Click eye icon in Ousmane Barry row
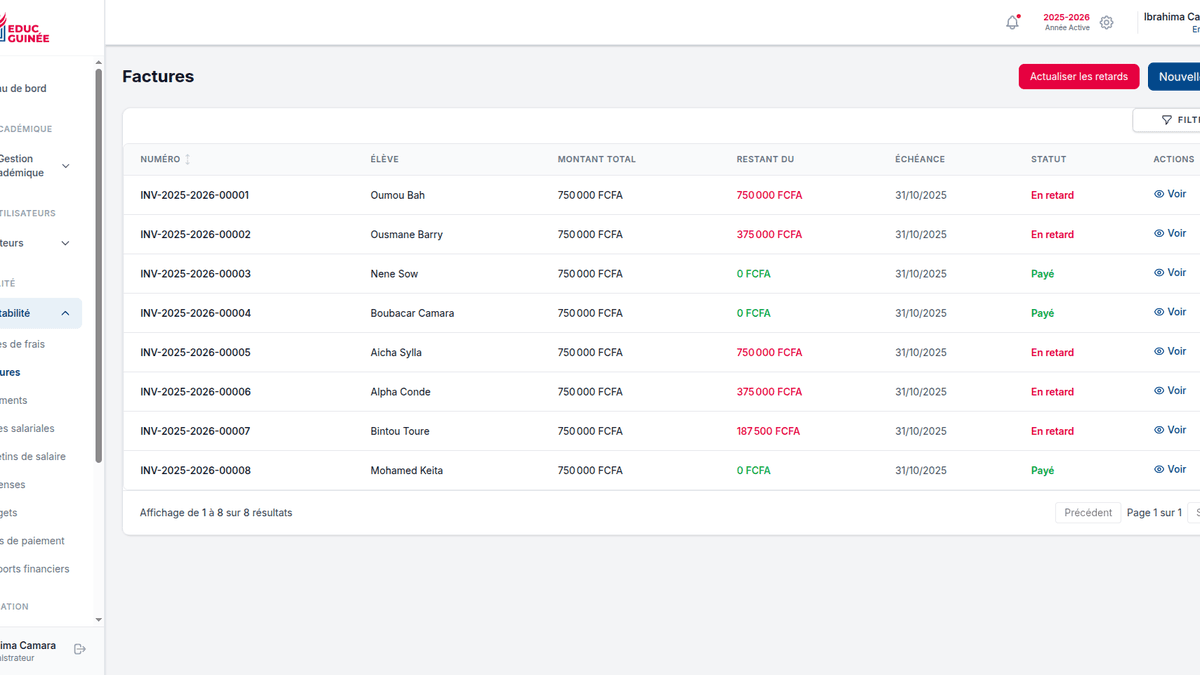Screen dimensions: 1200x675 [x=1159, y=233]
